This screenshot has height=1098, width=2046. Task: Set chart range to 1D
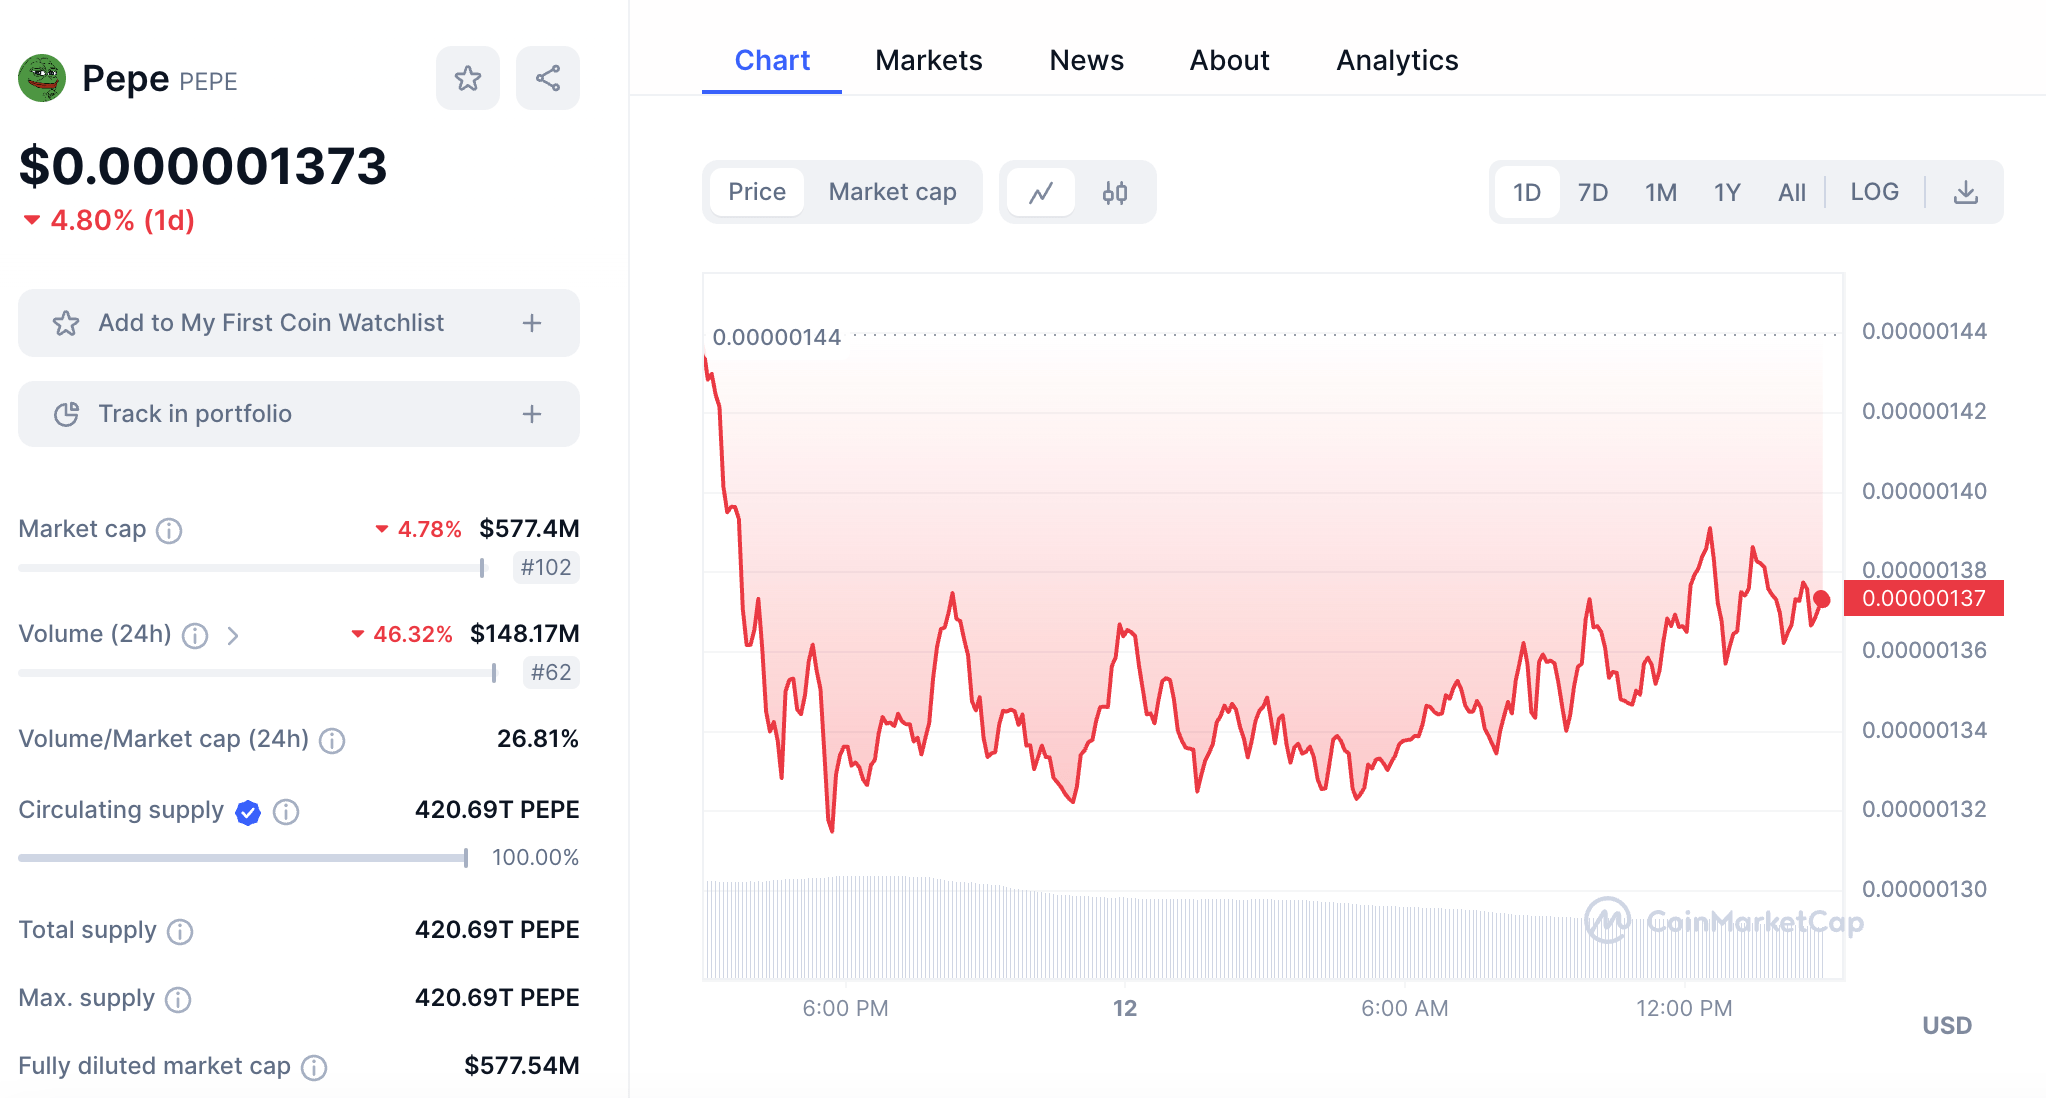click(1527, 192)
